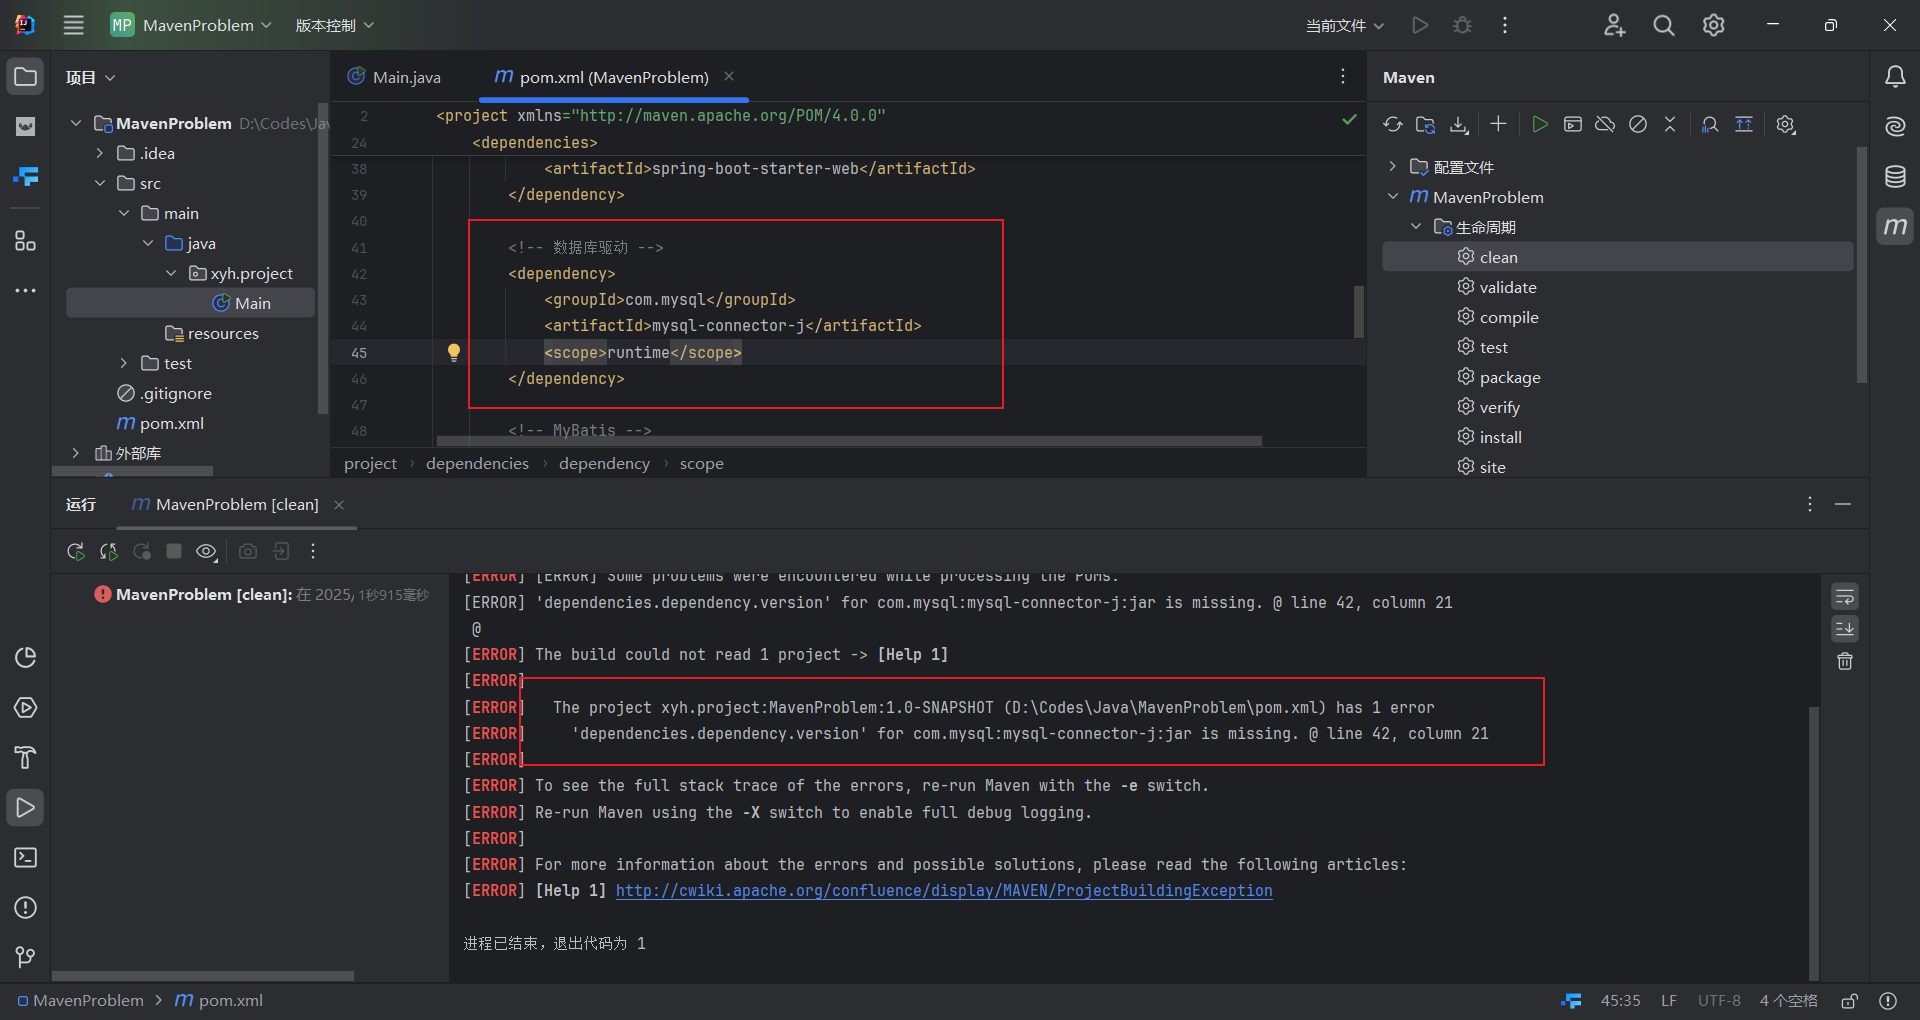Reload all Maven projects
The image size is (1920, 1020).
coord(1393,125)
